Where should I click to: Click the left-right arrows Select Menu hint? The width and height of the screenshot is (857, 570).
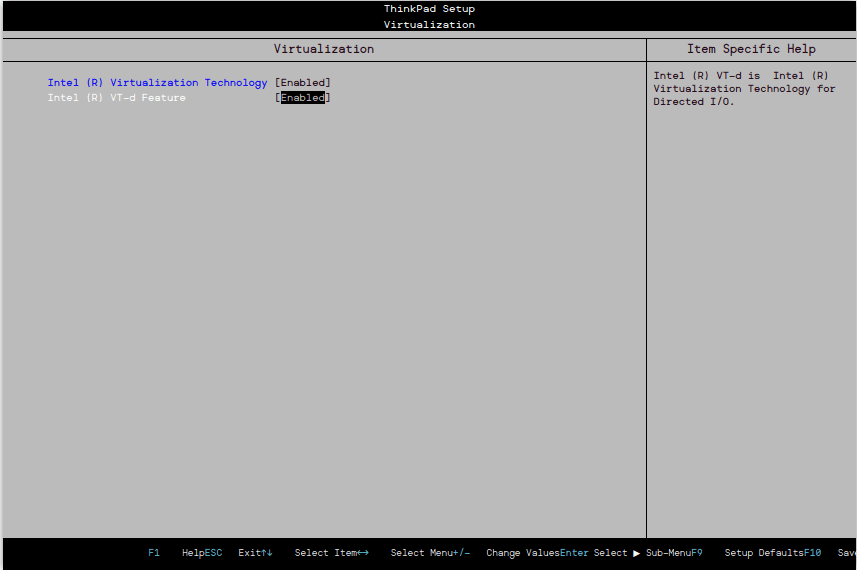click(x=405, y=553)
